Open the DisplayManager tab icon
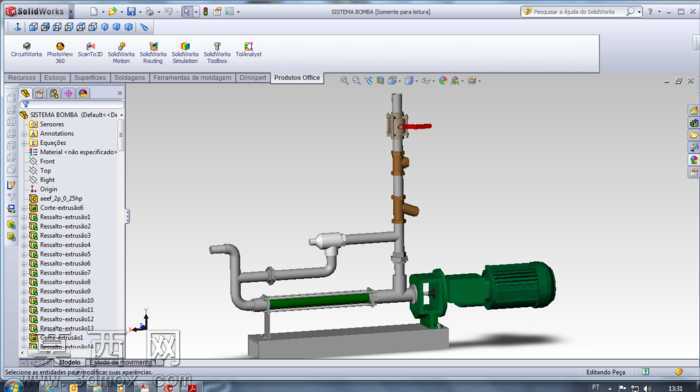This screenshot has height=392, width=700. (83, 93)
